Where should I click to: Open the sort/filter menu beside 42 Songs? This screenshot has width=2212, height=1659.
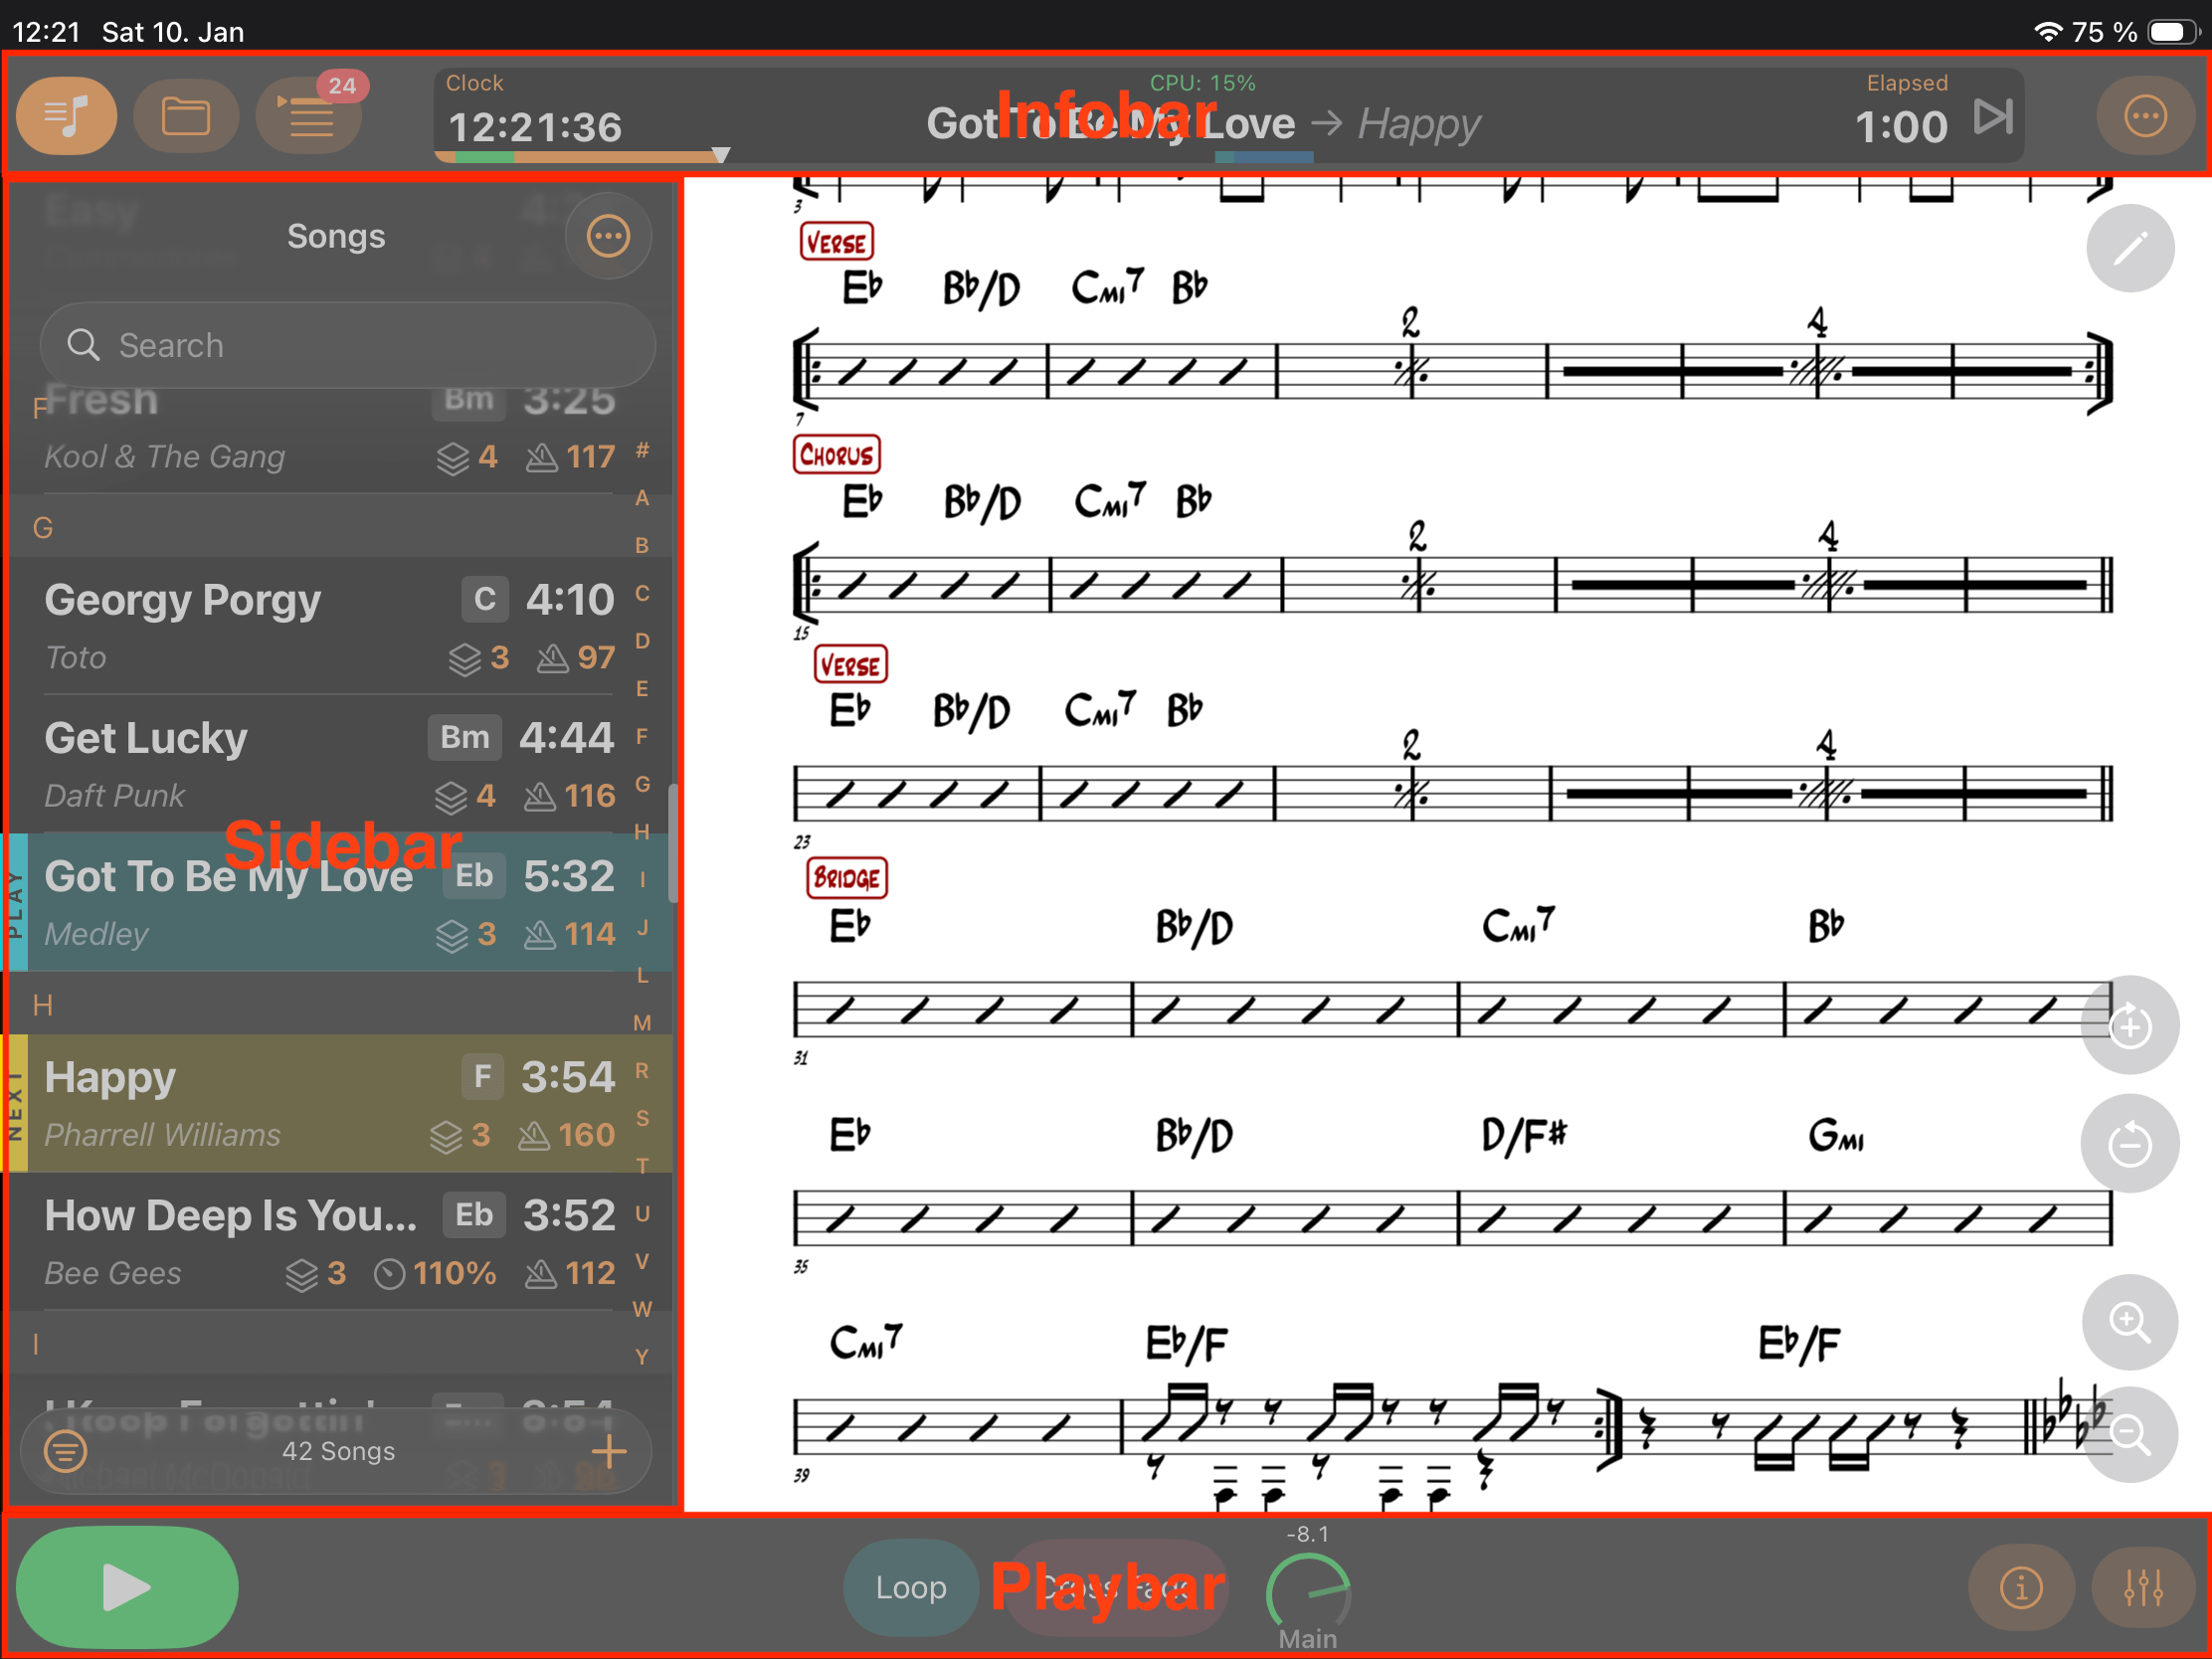[66, 1451]
